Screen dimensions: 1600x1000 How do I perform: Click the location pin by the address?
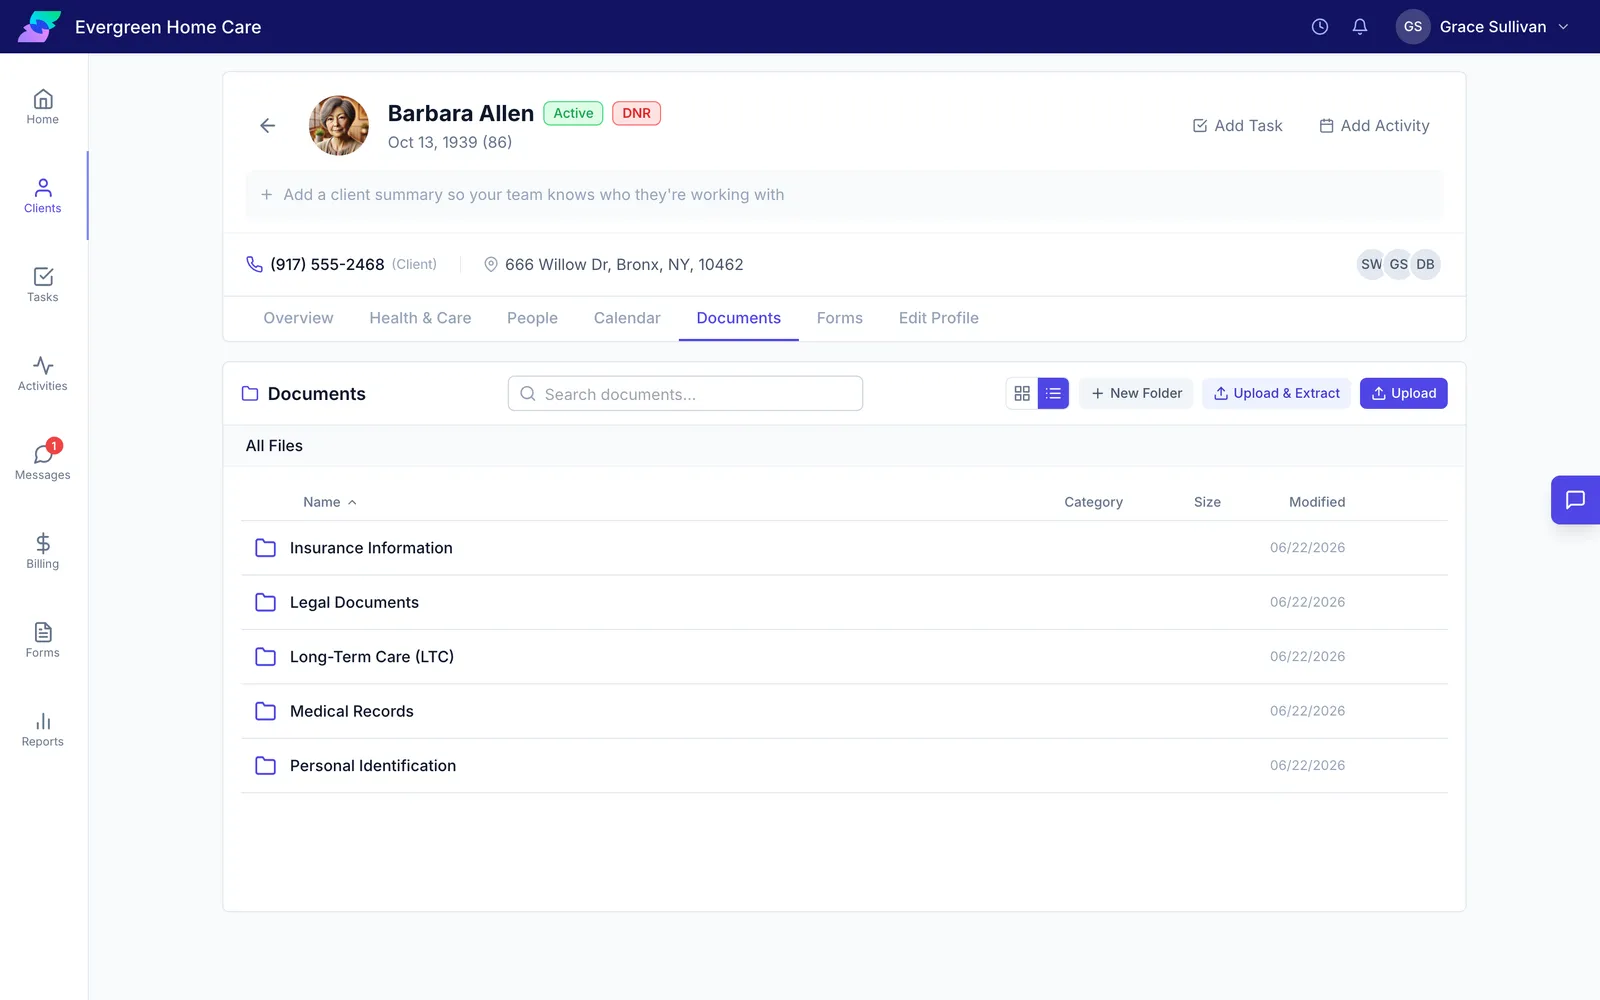[491, 264]
